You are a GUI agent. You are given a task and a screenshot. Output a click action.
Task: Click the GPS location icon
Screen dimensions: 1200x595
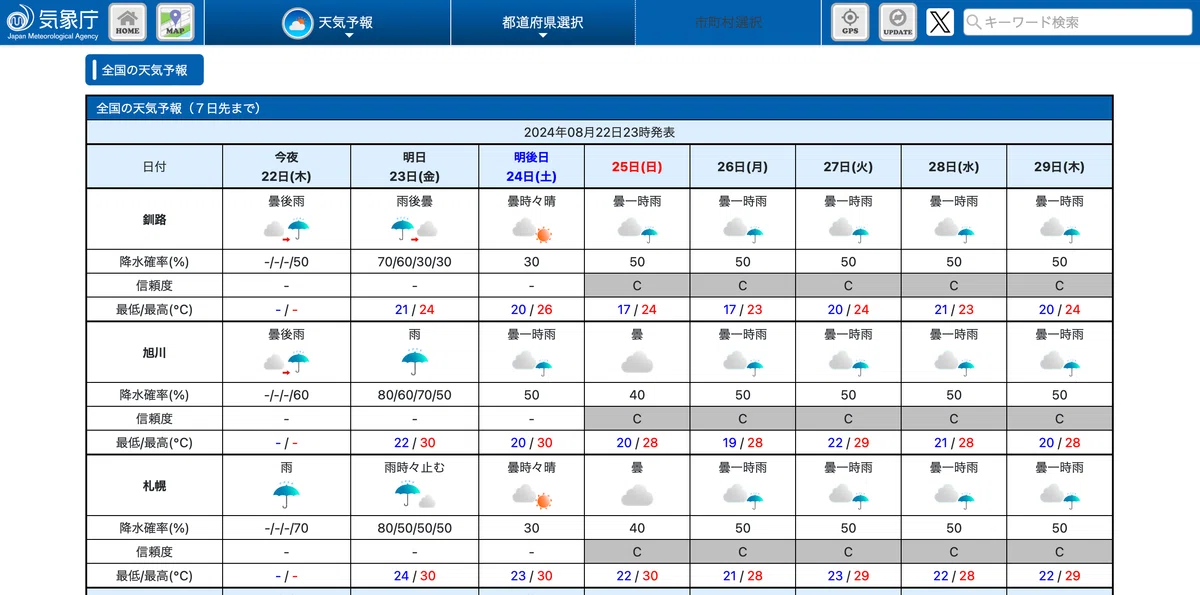click(850, 22)
